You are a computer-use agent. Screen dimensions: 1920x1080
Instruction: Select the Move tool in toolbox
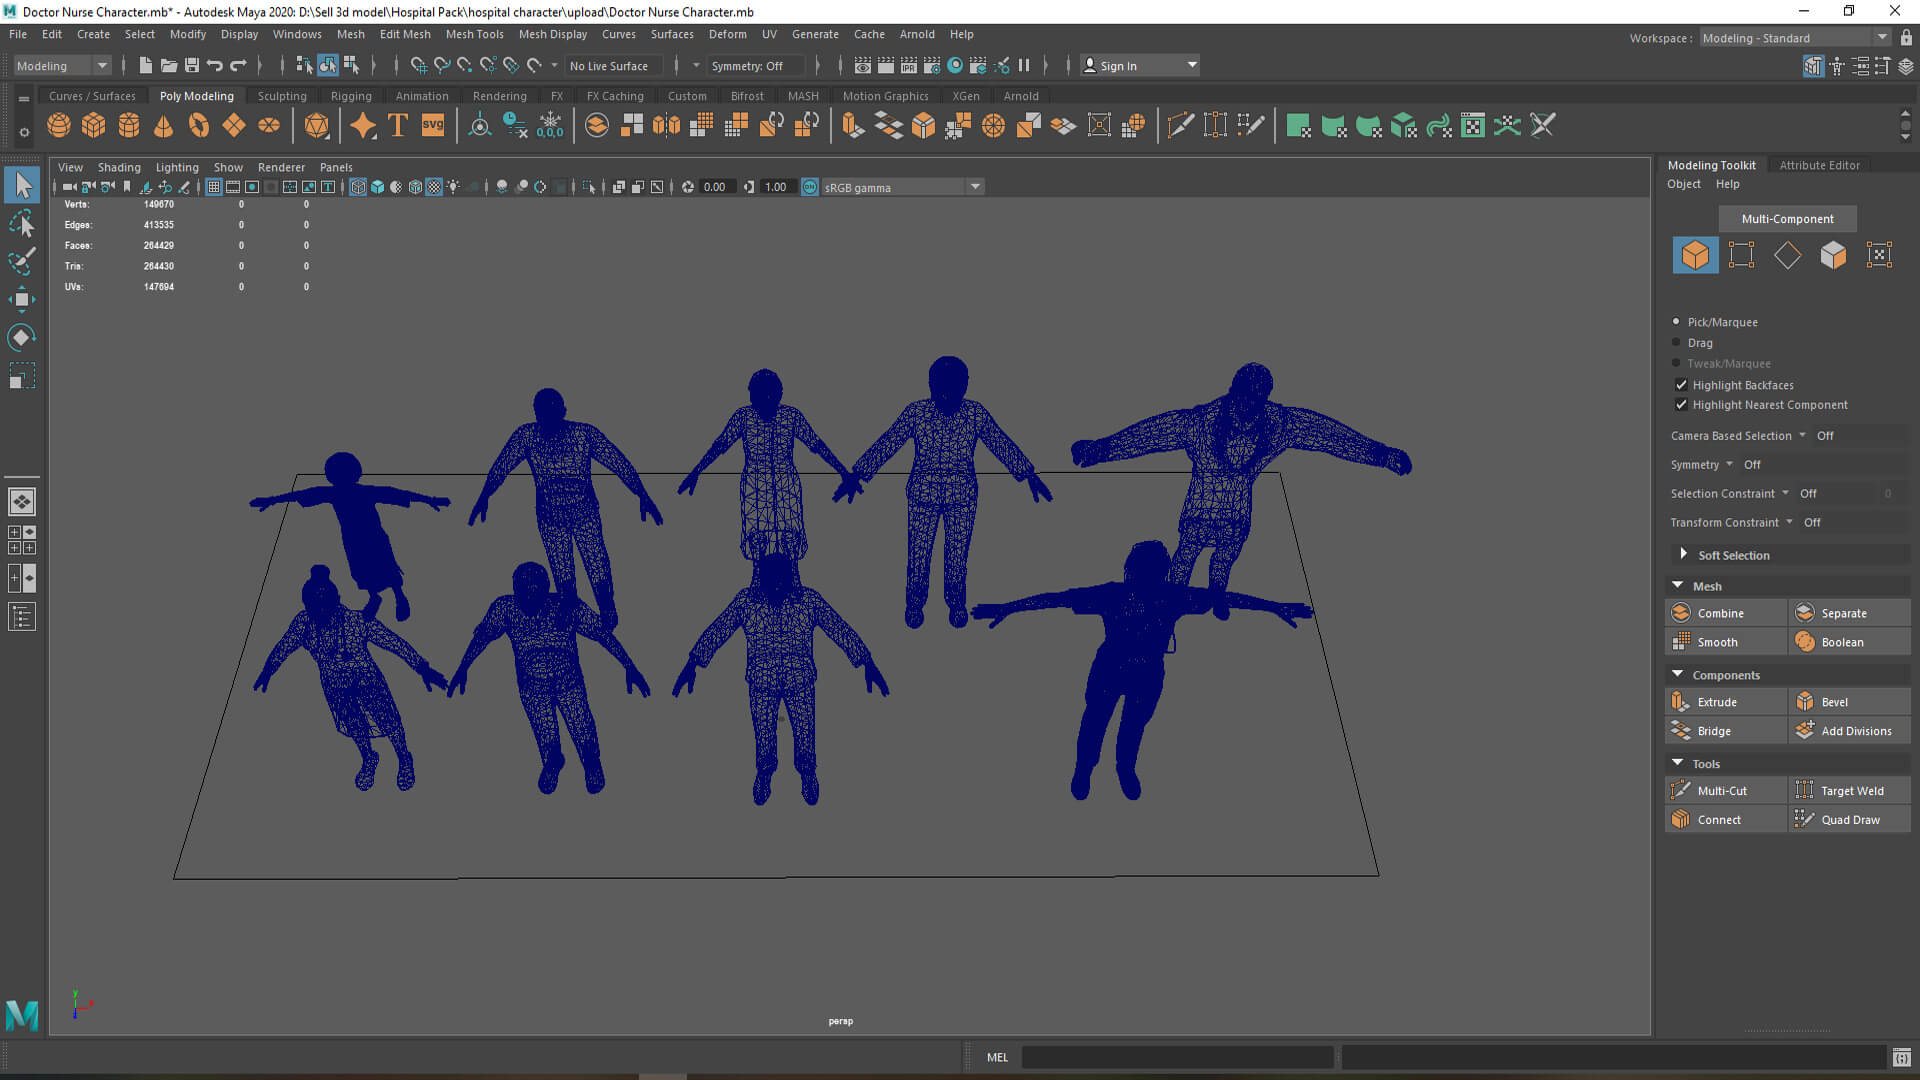tap(21, 300)
